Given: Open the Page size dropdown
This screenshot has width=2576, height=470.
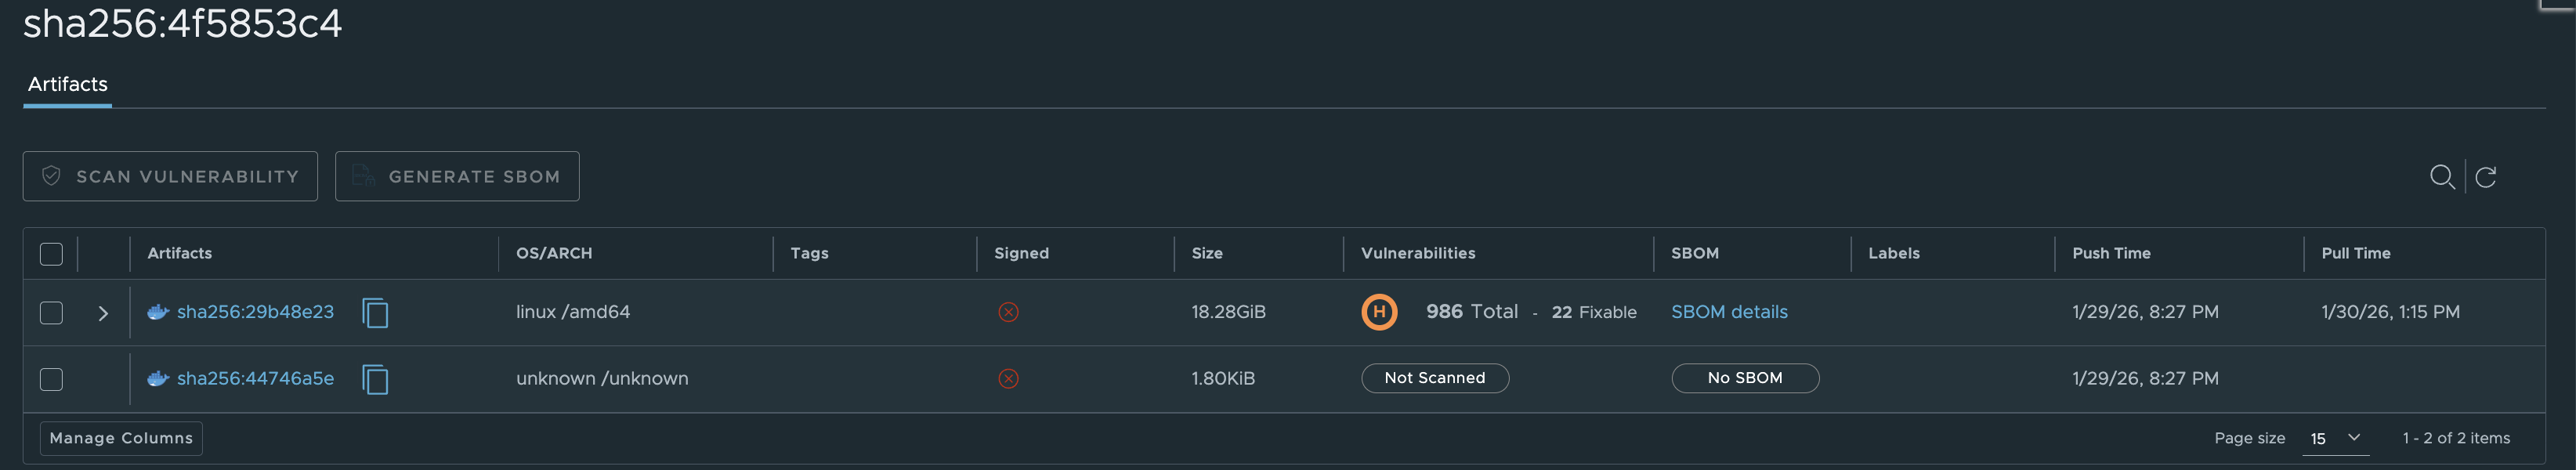Looking at the screenshot, I should coord(2335,438).
